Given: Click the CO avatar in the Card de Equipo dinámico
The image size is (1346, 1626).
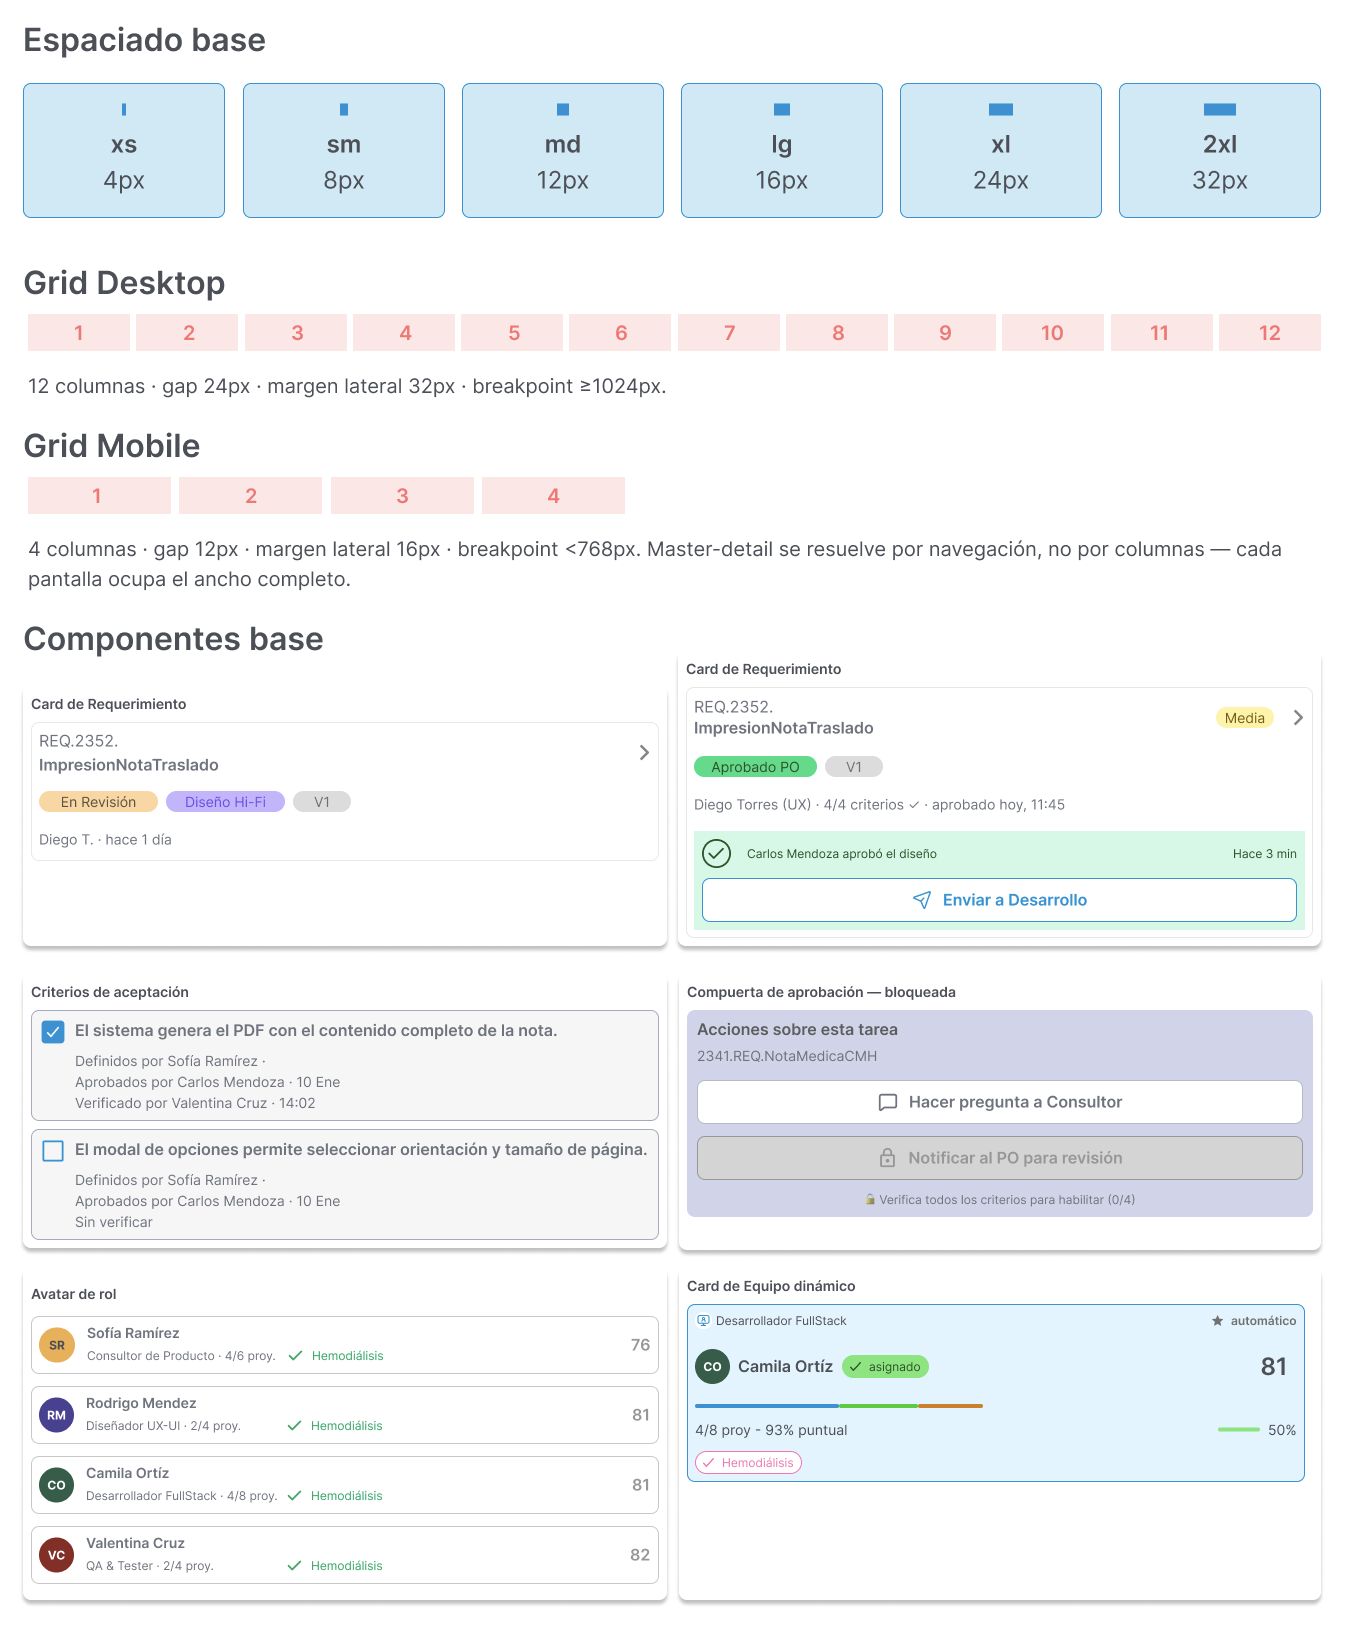Looking at the screenshot, I should click(x=712, y=1366).
